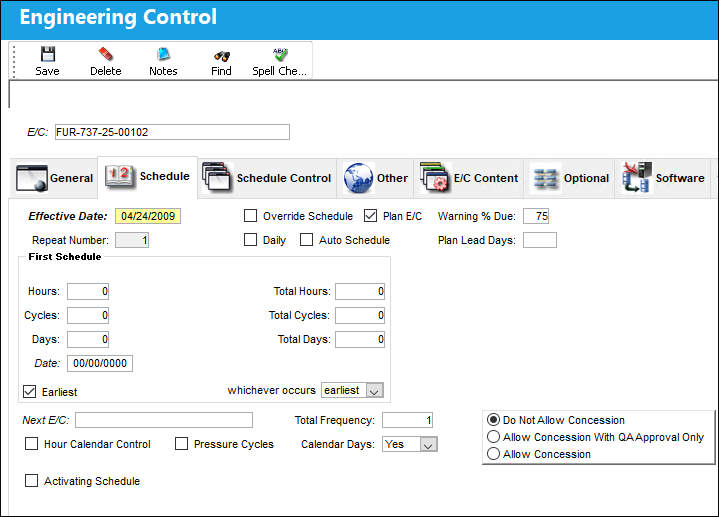The width and height of the screenshot is (719, 517).
Task: Switch to the Optional tab label
Action: tap(586, 178)
